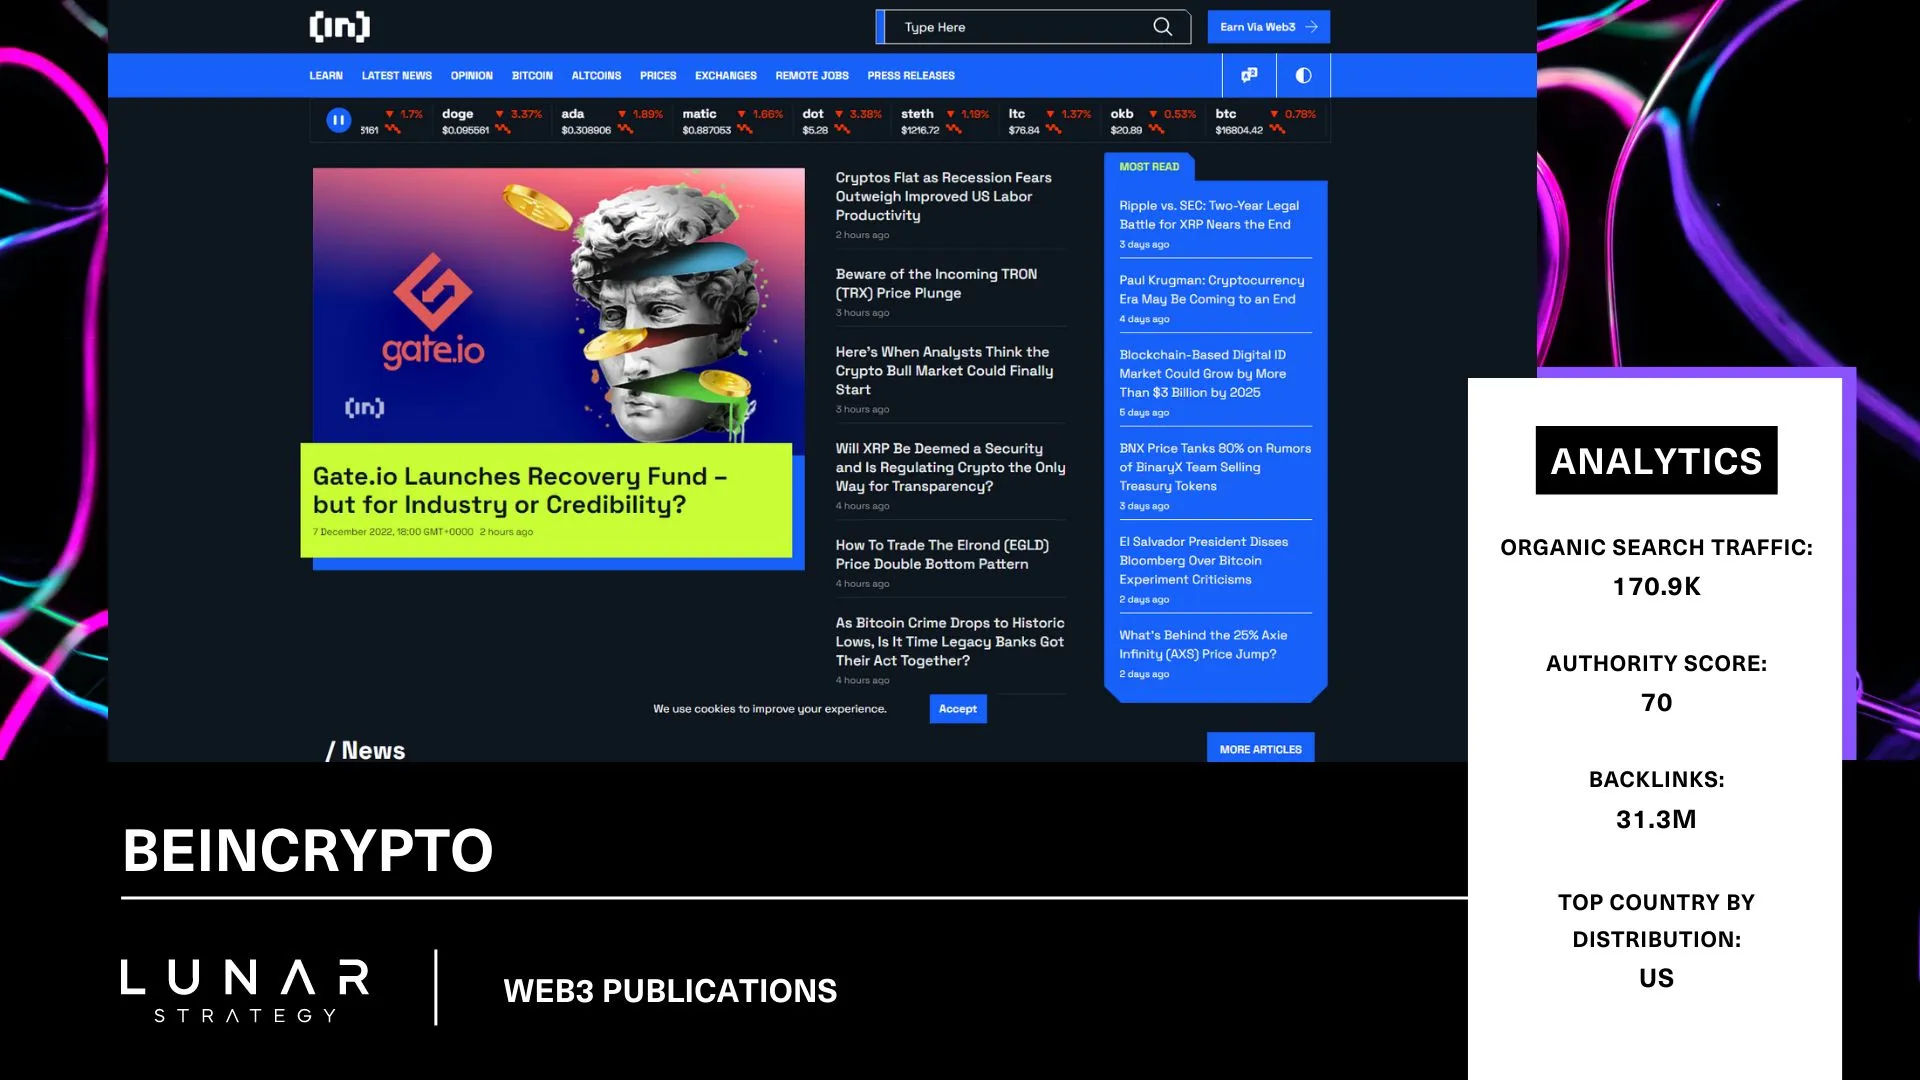Select okb ticker entry
The width and height of the screenshot is (1920, 1080).
point(1153,121)
